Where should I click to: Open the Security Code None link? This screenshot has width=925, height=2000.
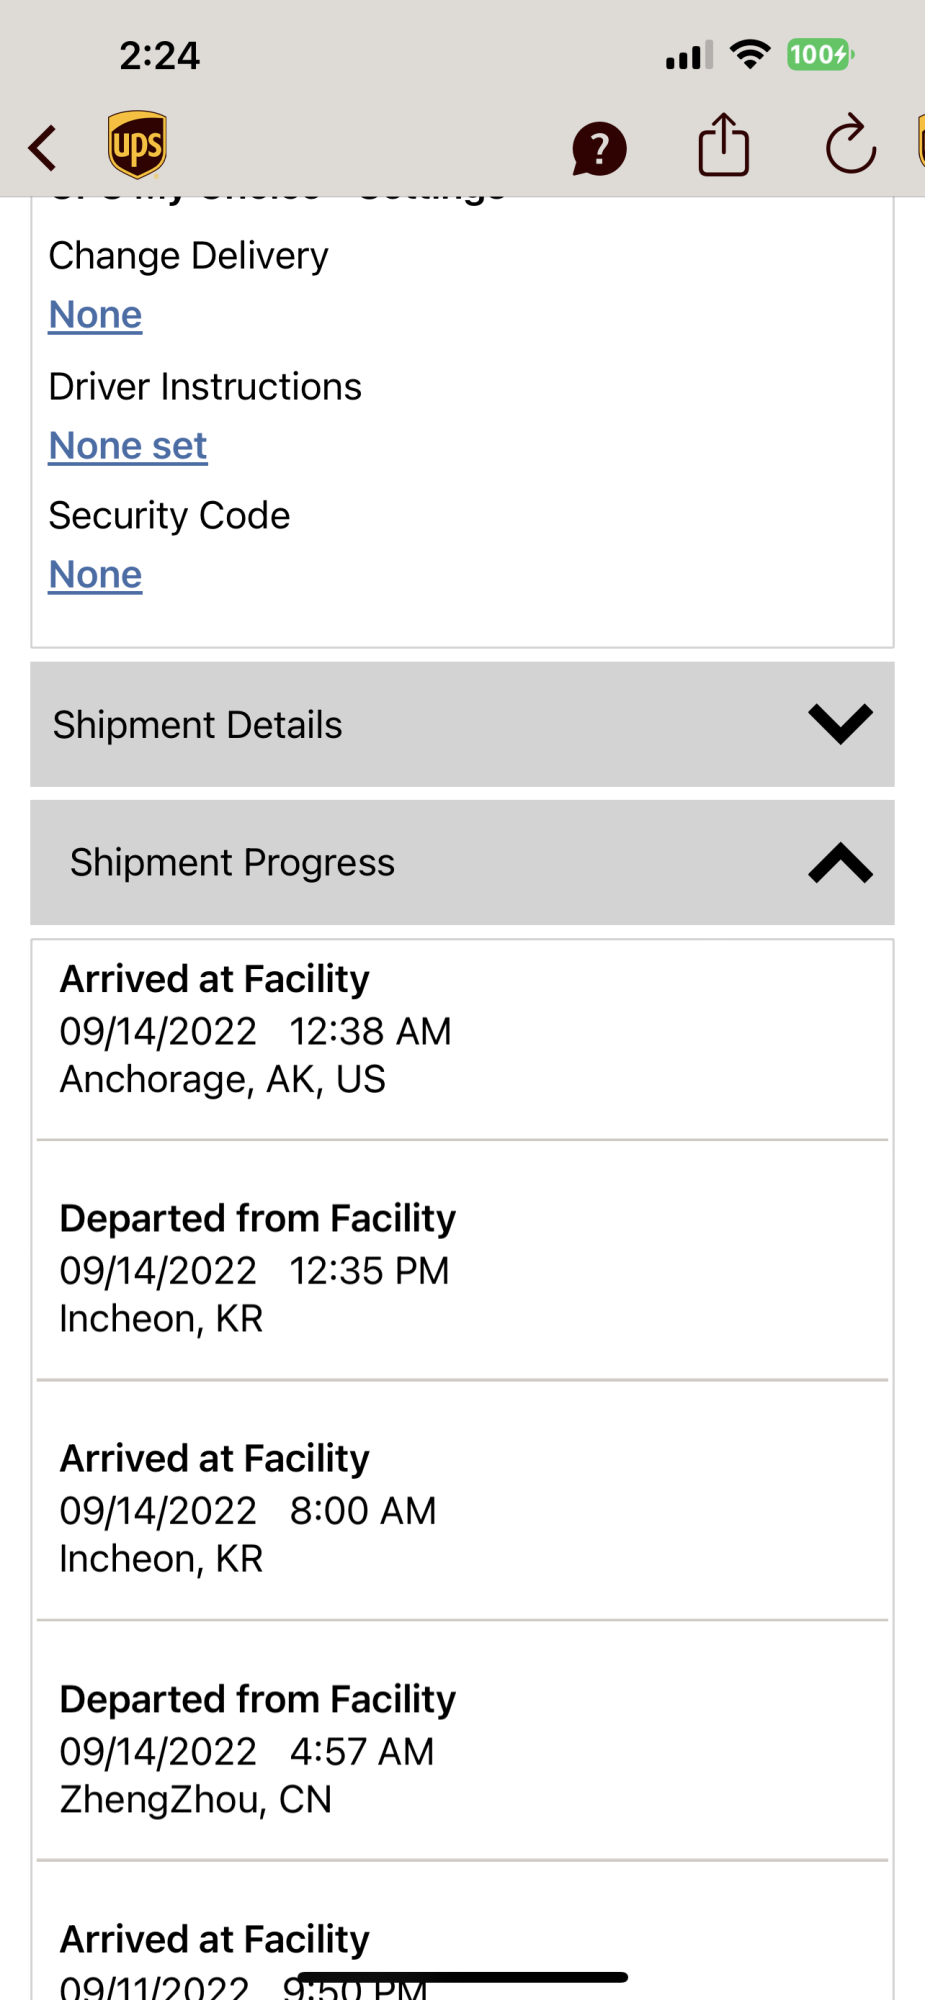(96, 575)
